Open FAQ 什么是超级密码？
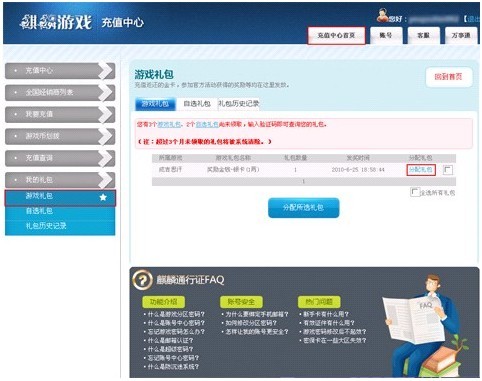The height and width of the screenshot is (381, 482). point(170,349)
